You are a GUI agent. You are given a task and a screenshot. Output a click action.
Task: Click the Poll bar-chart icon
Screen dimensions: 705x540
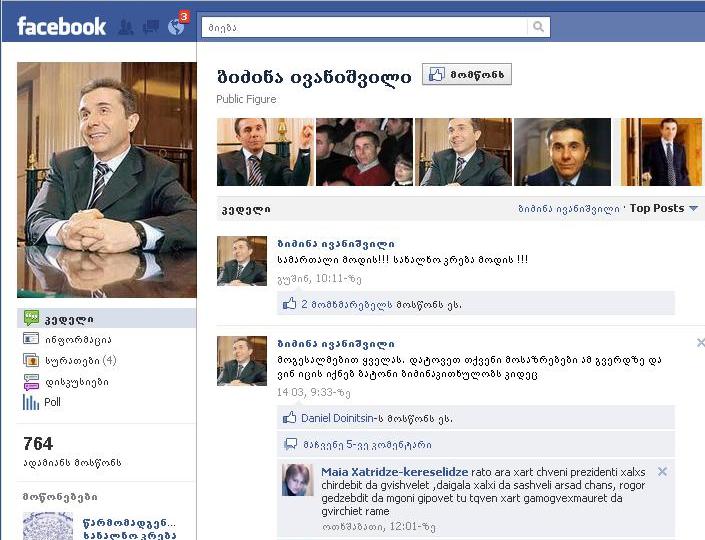point(31,402)
